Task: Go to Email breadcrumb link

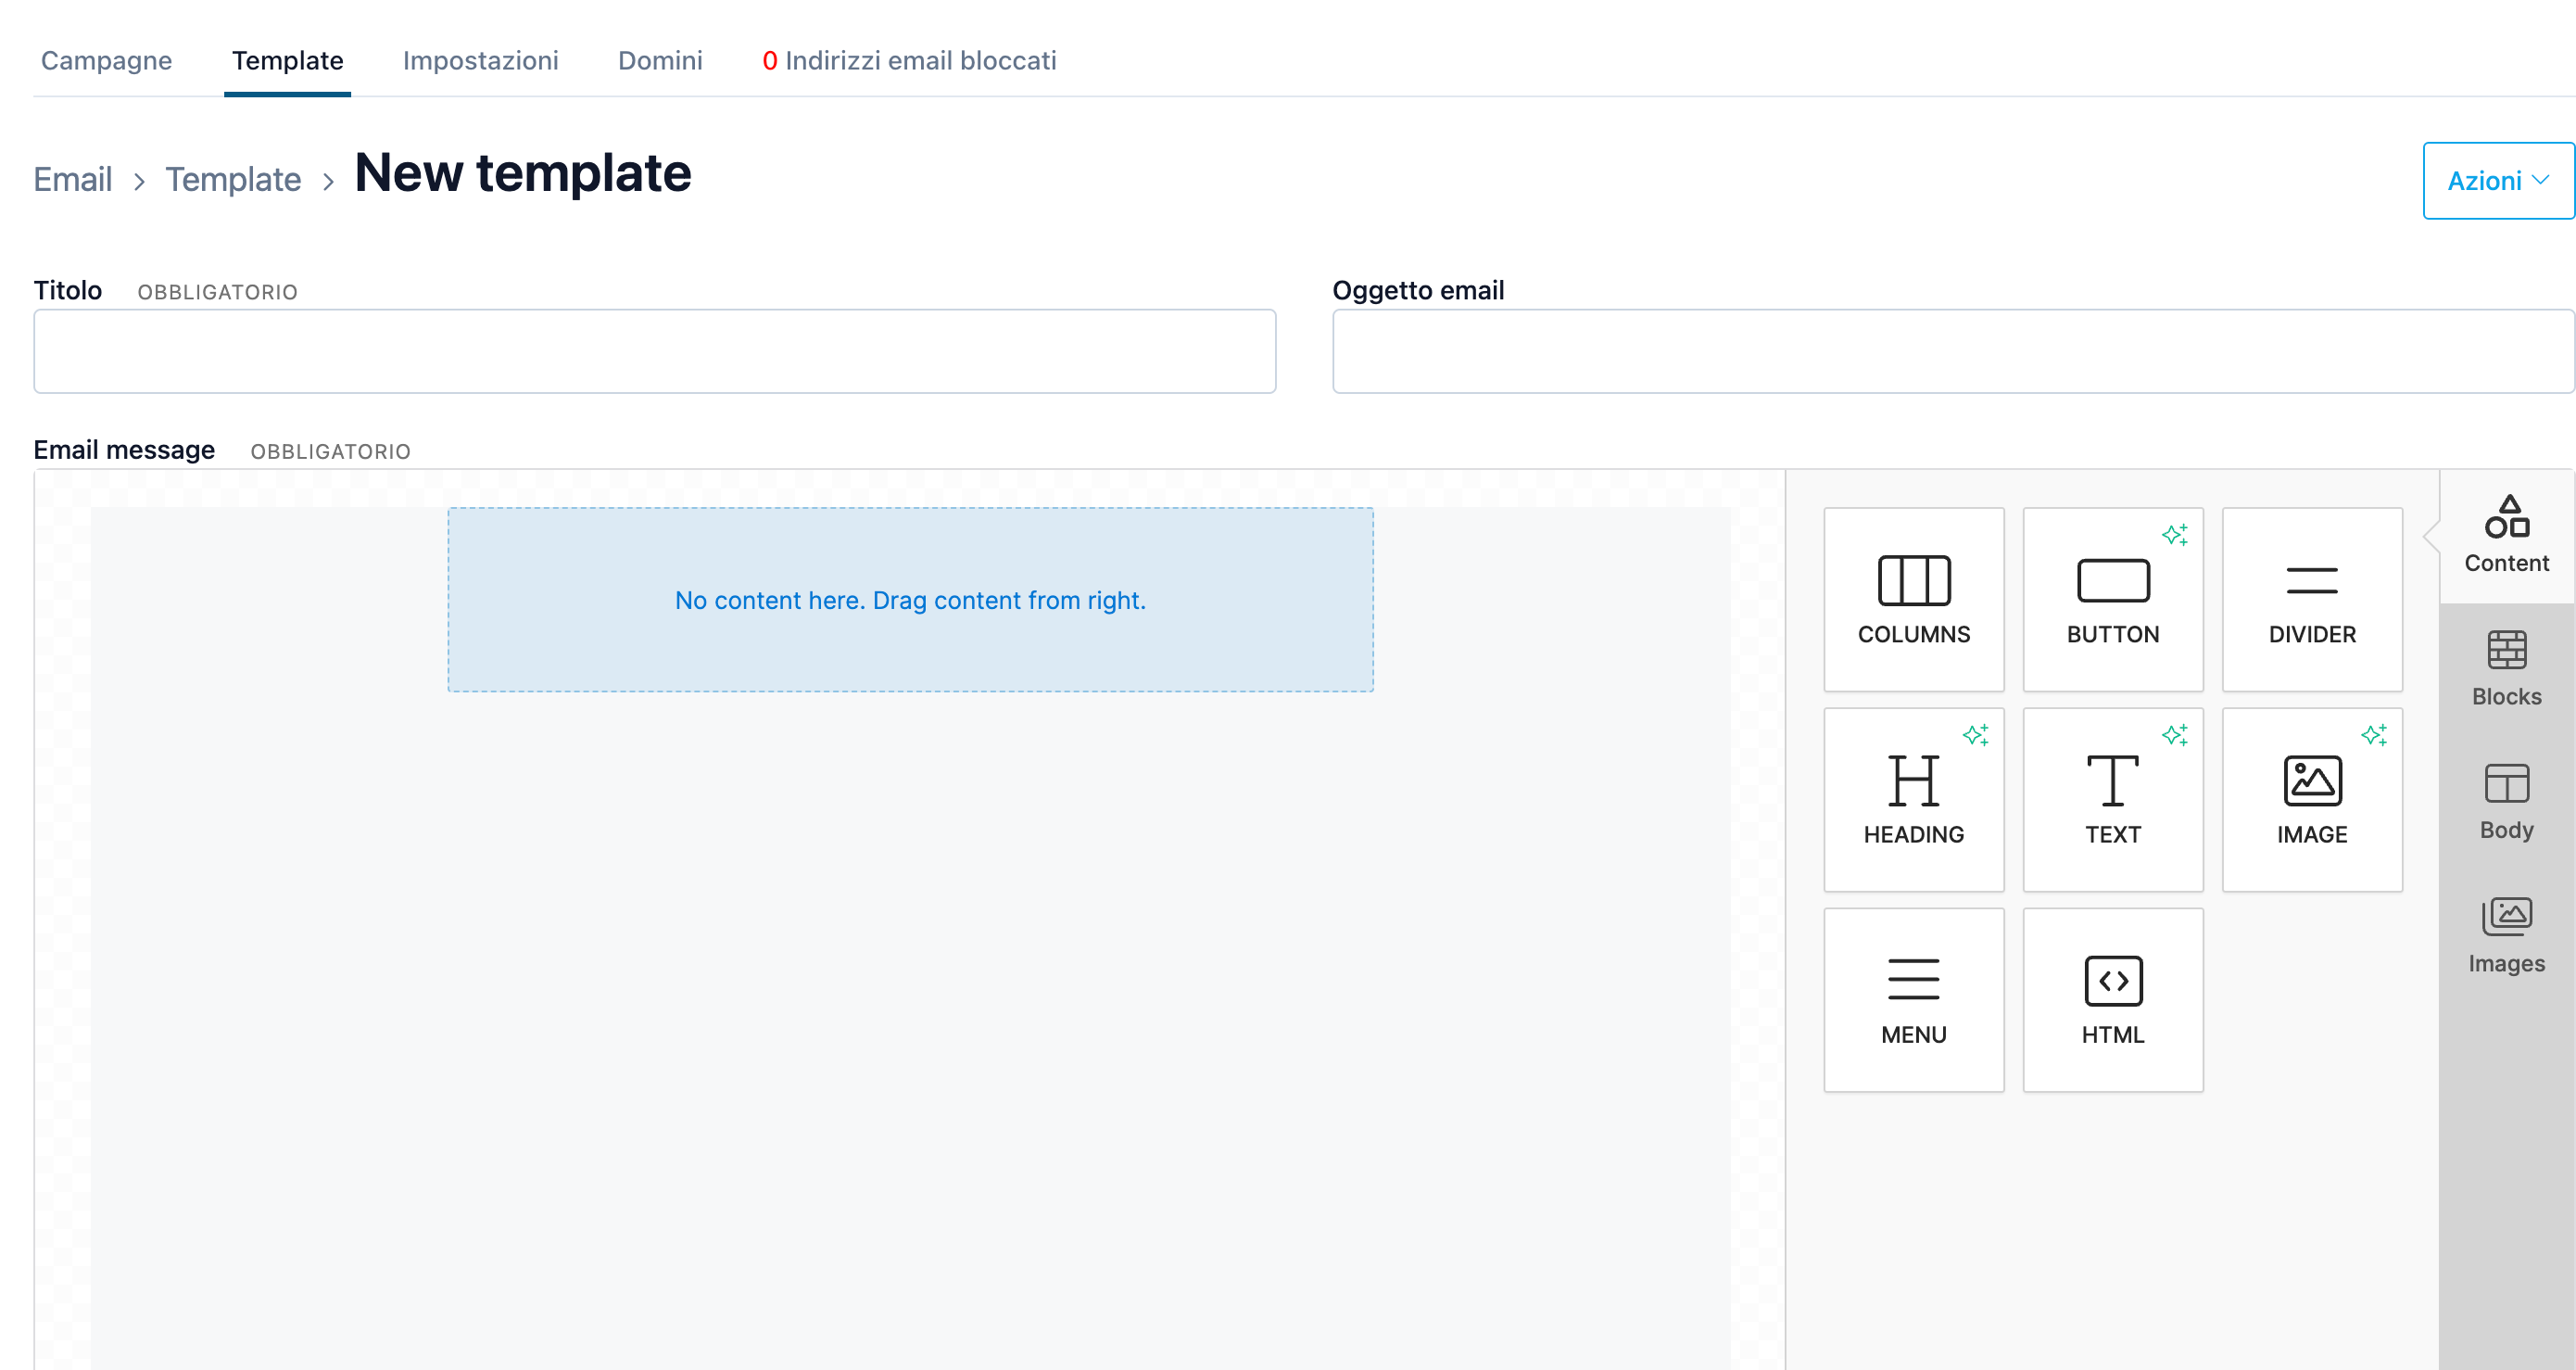Action: [72, 179]
